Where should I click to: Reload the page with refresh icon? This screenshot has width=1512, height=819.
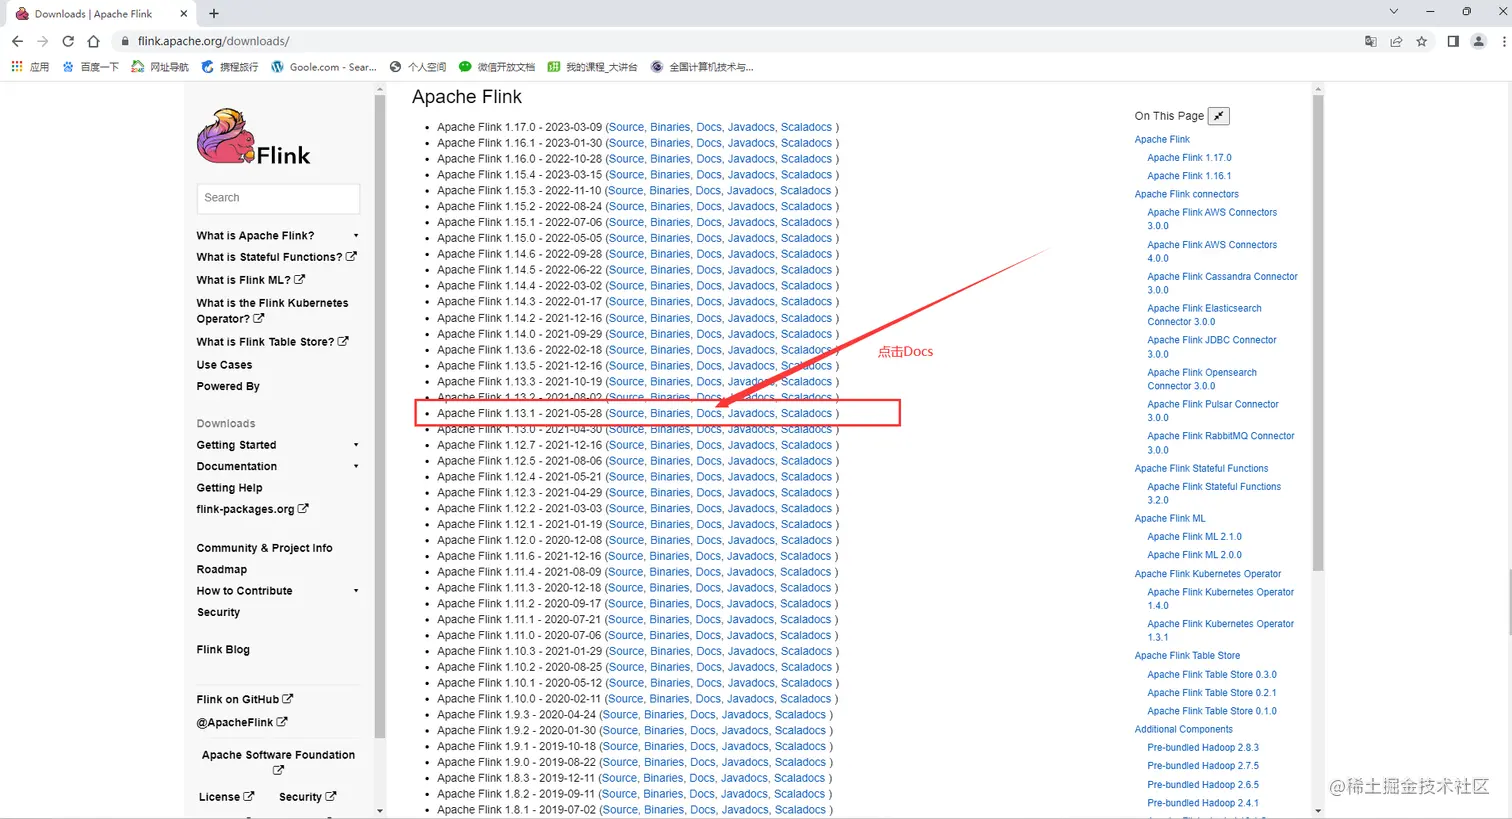[x=68, y=41]
